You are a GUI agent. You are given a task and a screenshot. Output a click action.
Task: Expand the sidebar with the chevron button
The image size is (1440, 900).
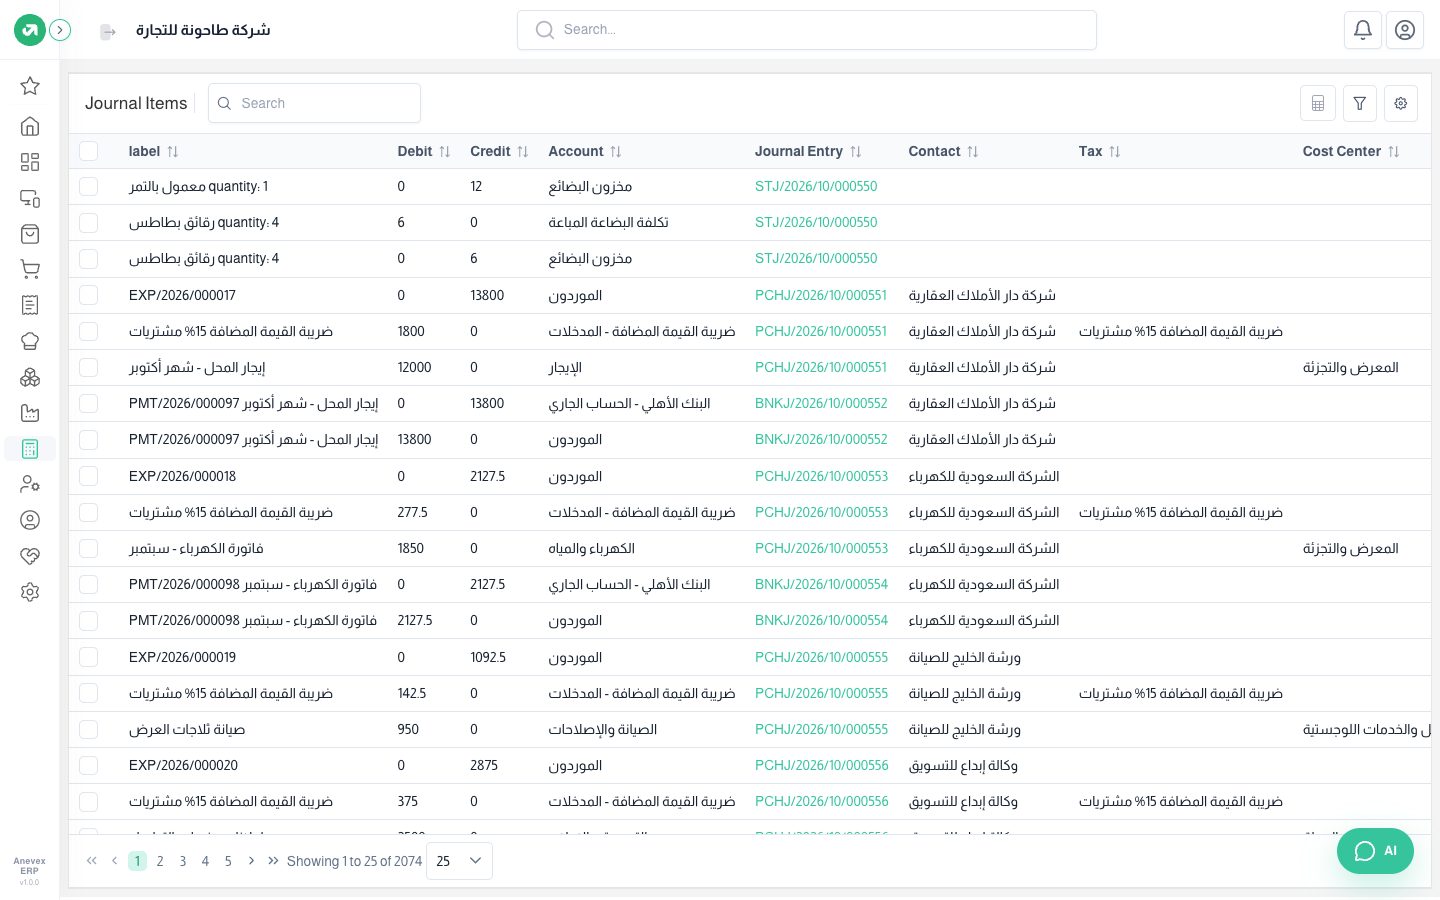[60, 30]
